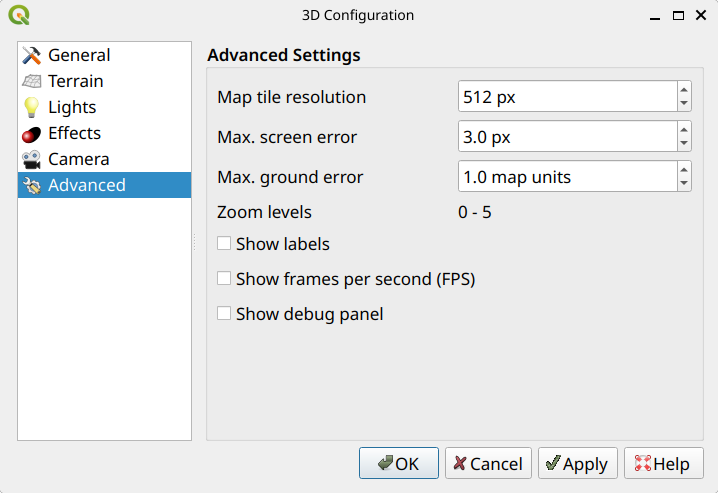
Task: Click the Terrain mesh grid icon
Action: tap(32, 81)
